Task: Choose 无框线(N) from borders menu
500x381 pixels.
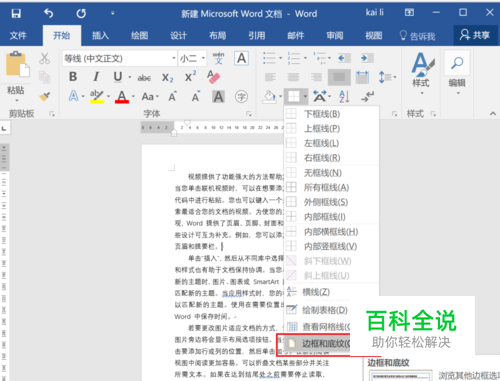Action: tap(331, 173)
